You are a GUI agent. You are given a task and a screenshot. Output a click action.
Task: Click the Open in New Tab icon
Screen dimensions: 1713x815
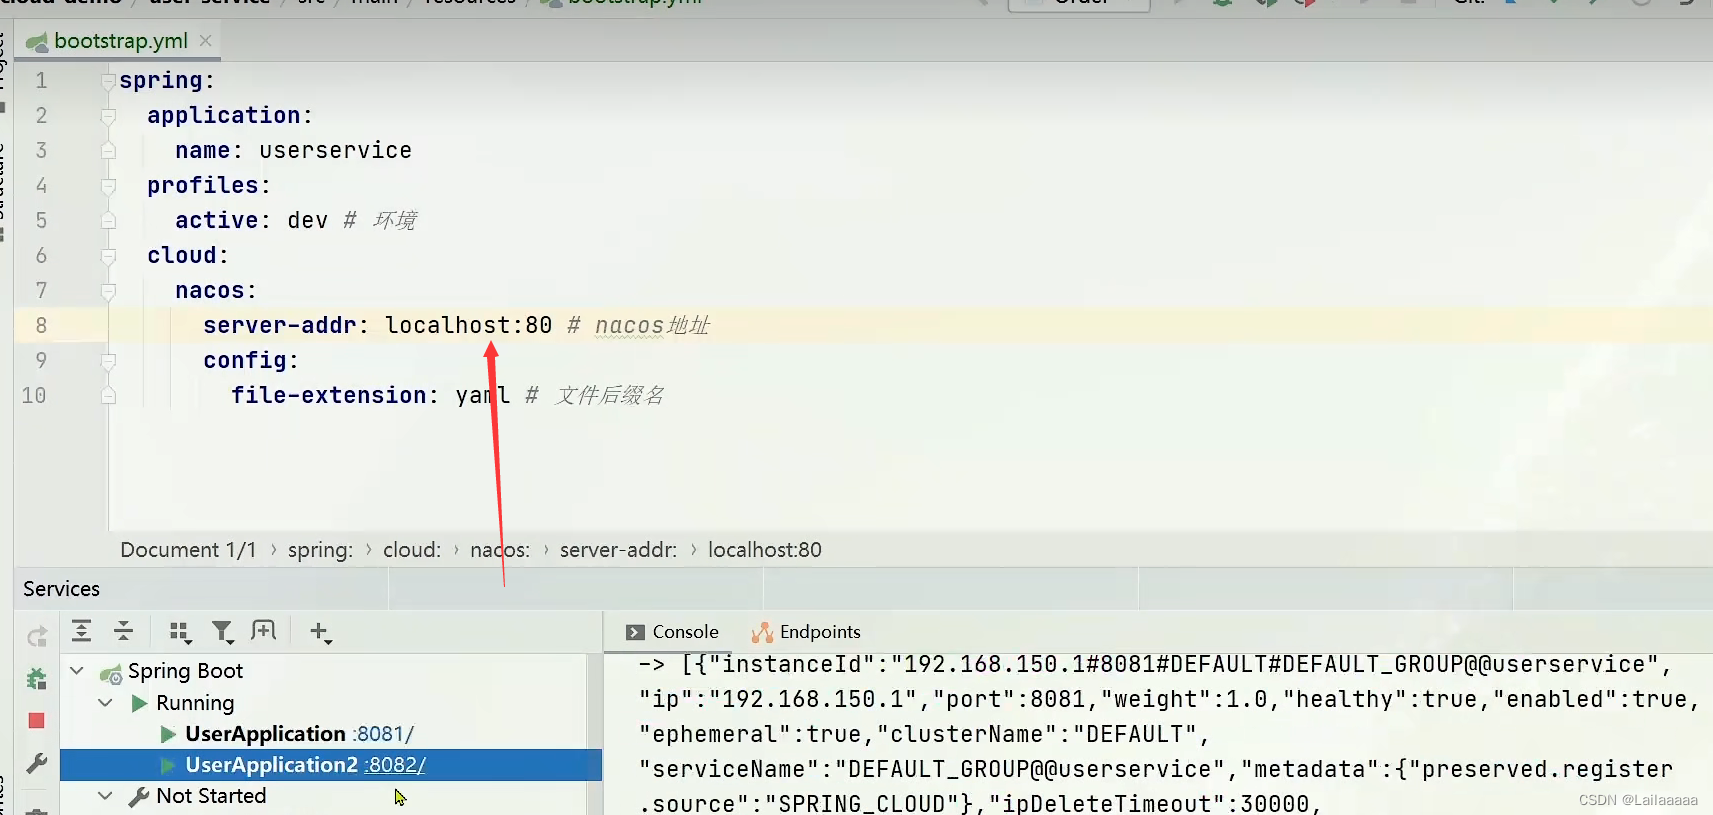(x=264, y=631)
